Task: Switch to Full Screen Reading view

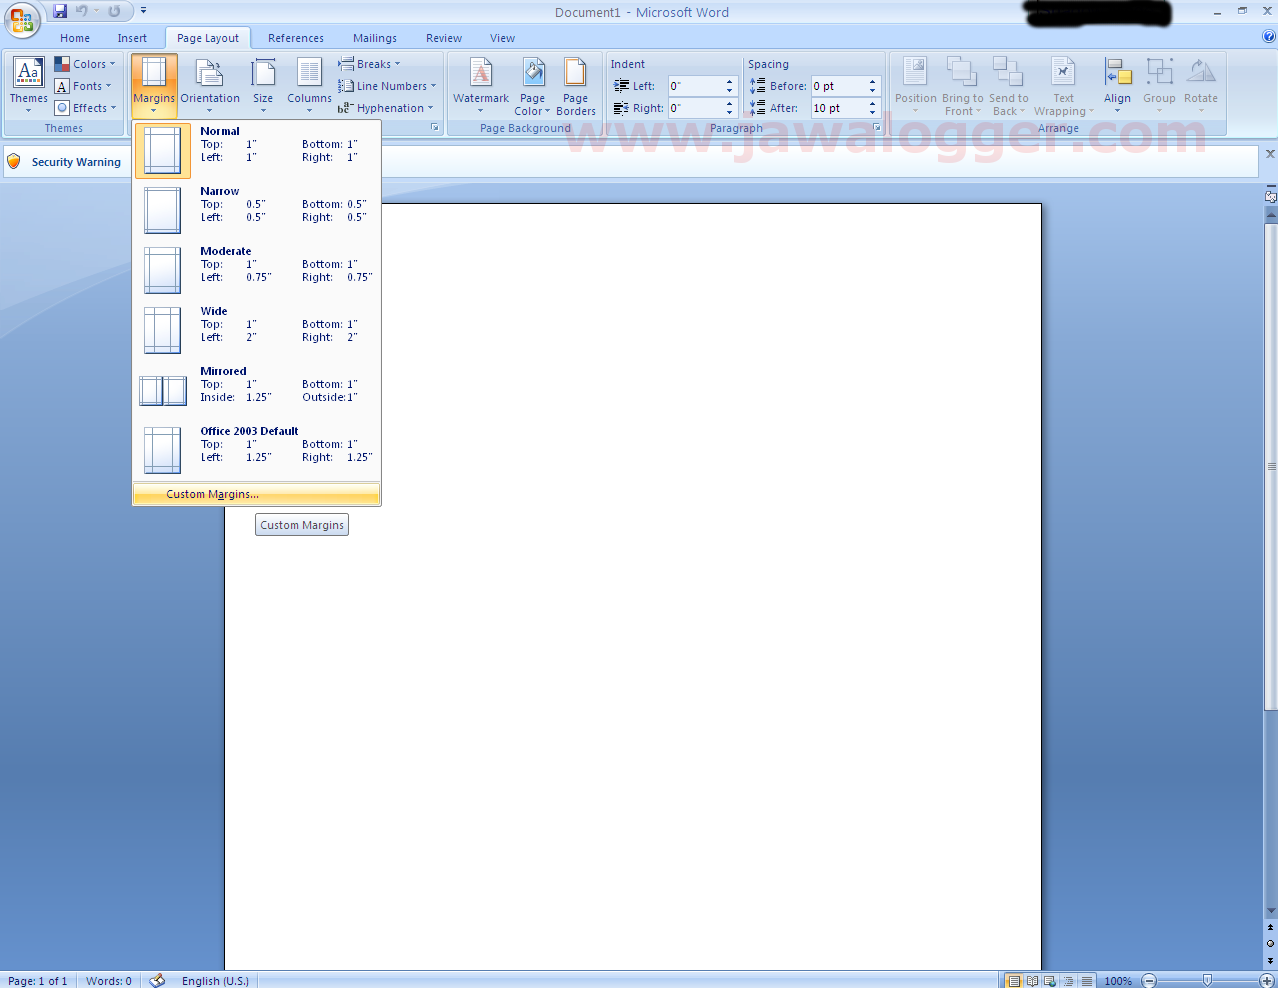Action: coord(1032,981)
